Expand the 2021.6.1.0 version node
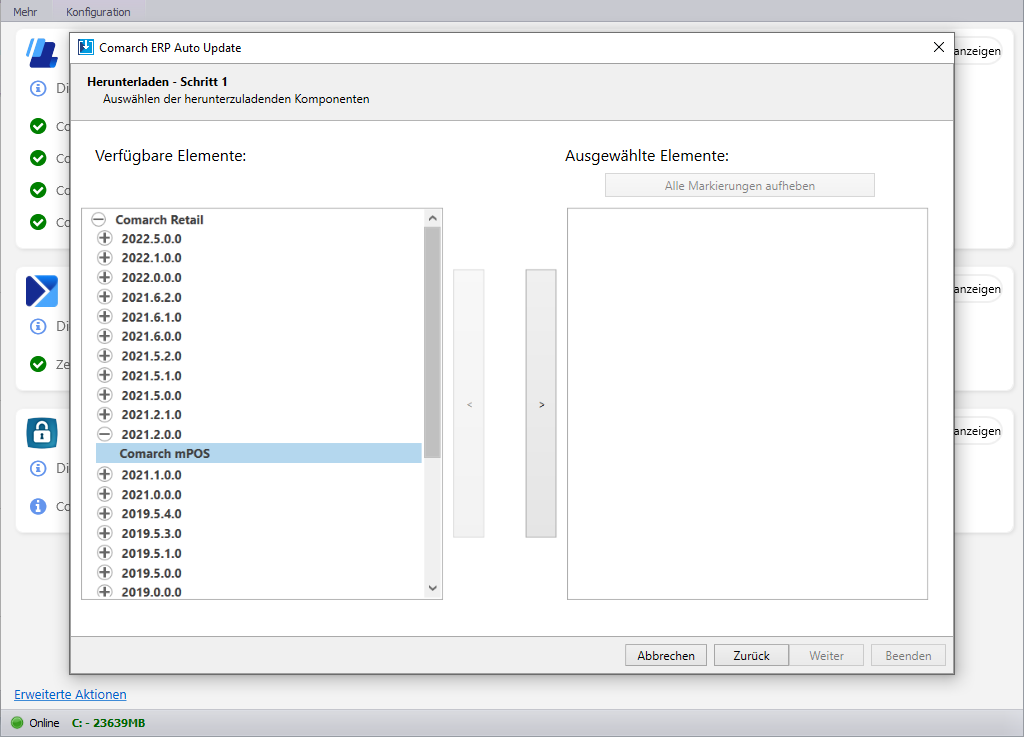Viewport: 1024px width, 737px height. tap(104, 317)
